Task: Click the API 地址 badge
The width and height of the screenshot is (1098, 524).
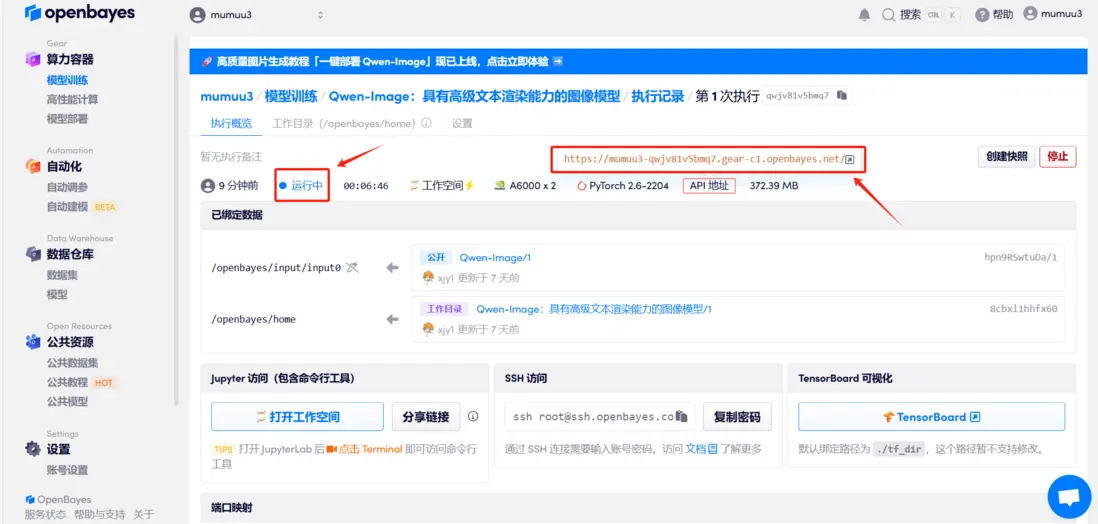Action: pos(709,186)
